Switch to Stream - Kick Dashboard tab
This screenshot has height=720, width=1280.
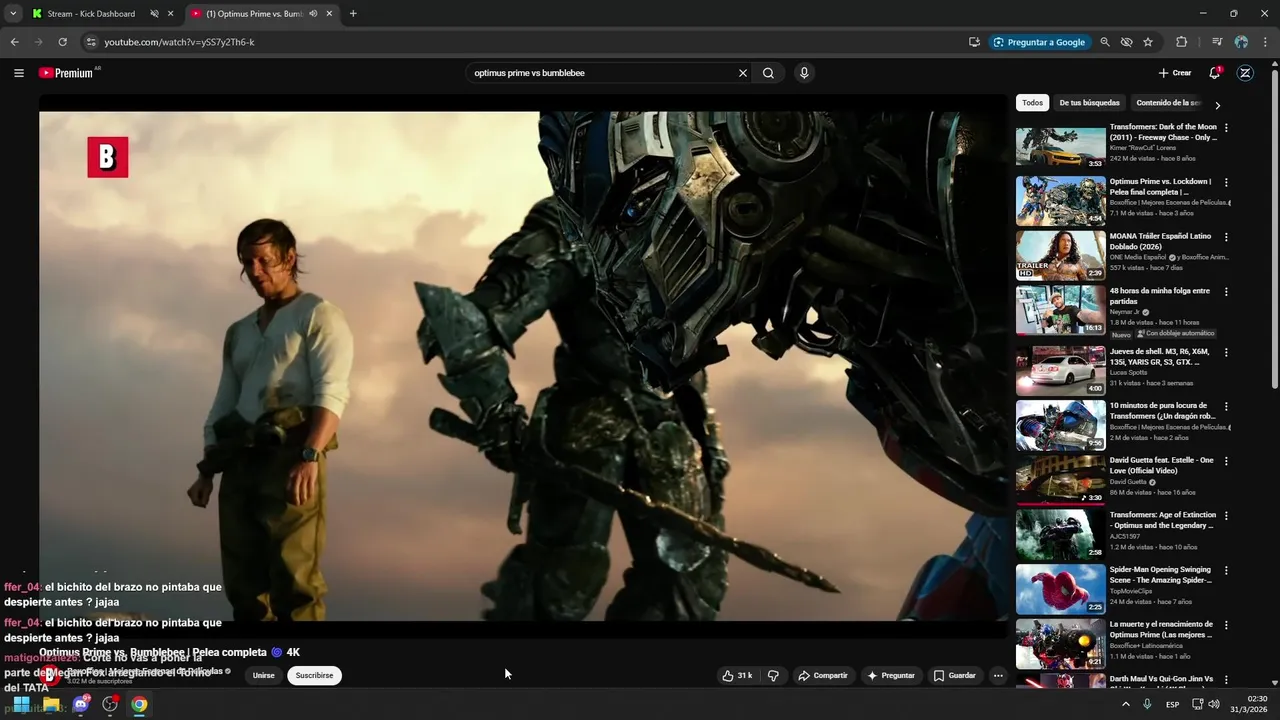[x=91, y=14]
